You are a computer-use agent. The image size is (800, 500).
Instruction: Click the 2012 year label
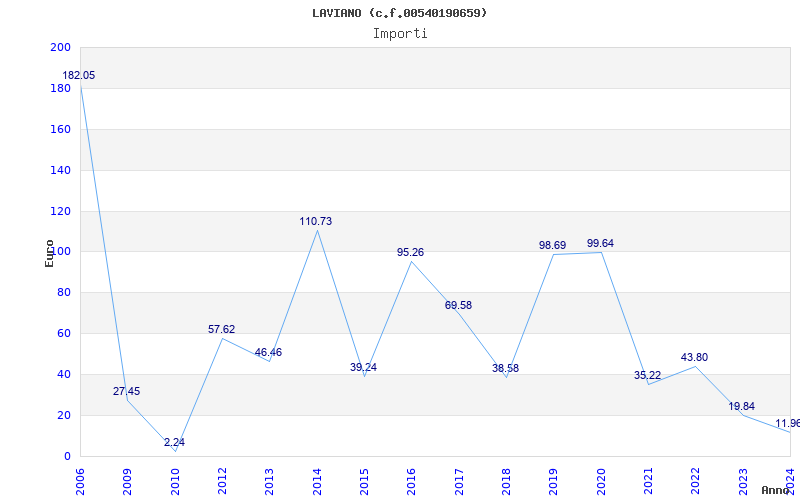pyautogui.click(x=222, y=482)
